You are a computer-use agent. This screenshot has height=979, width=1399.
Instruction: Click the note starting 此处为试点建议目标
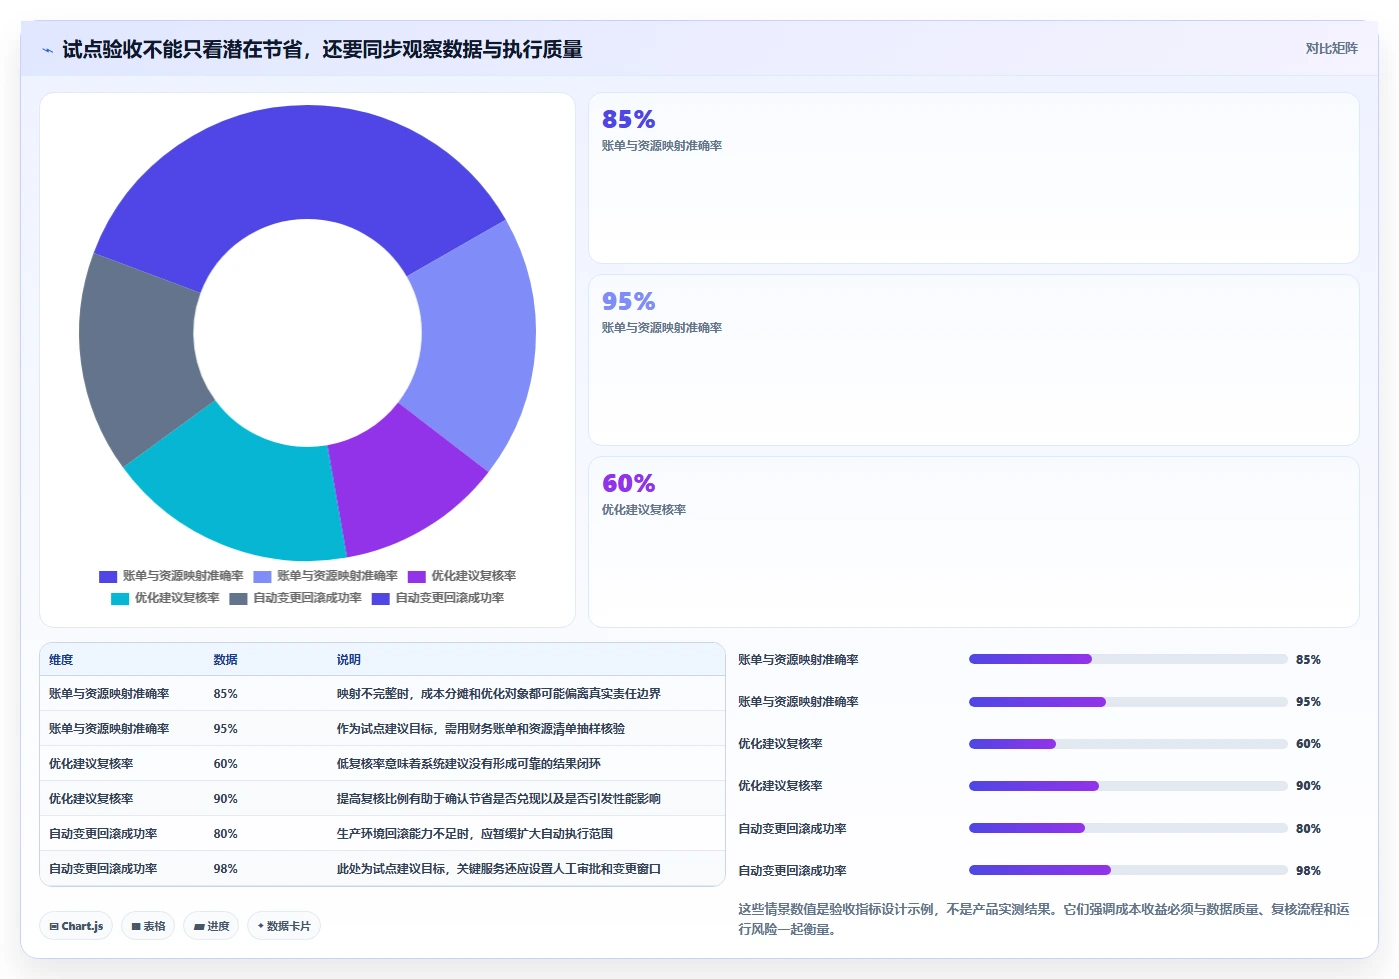(498, 869)
